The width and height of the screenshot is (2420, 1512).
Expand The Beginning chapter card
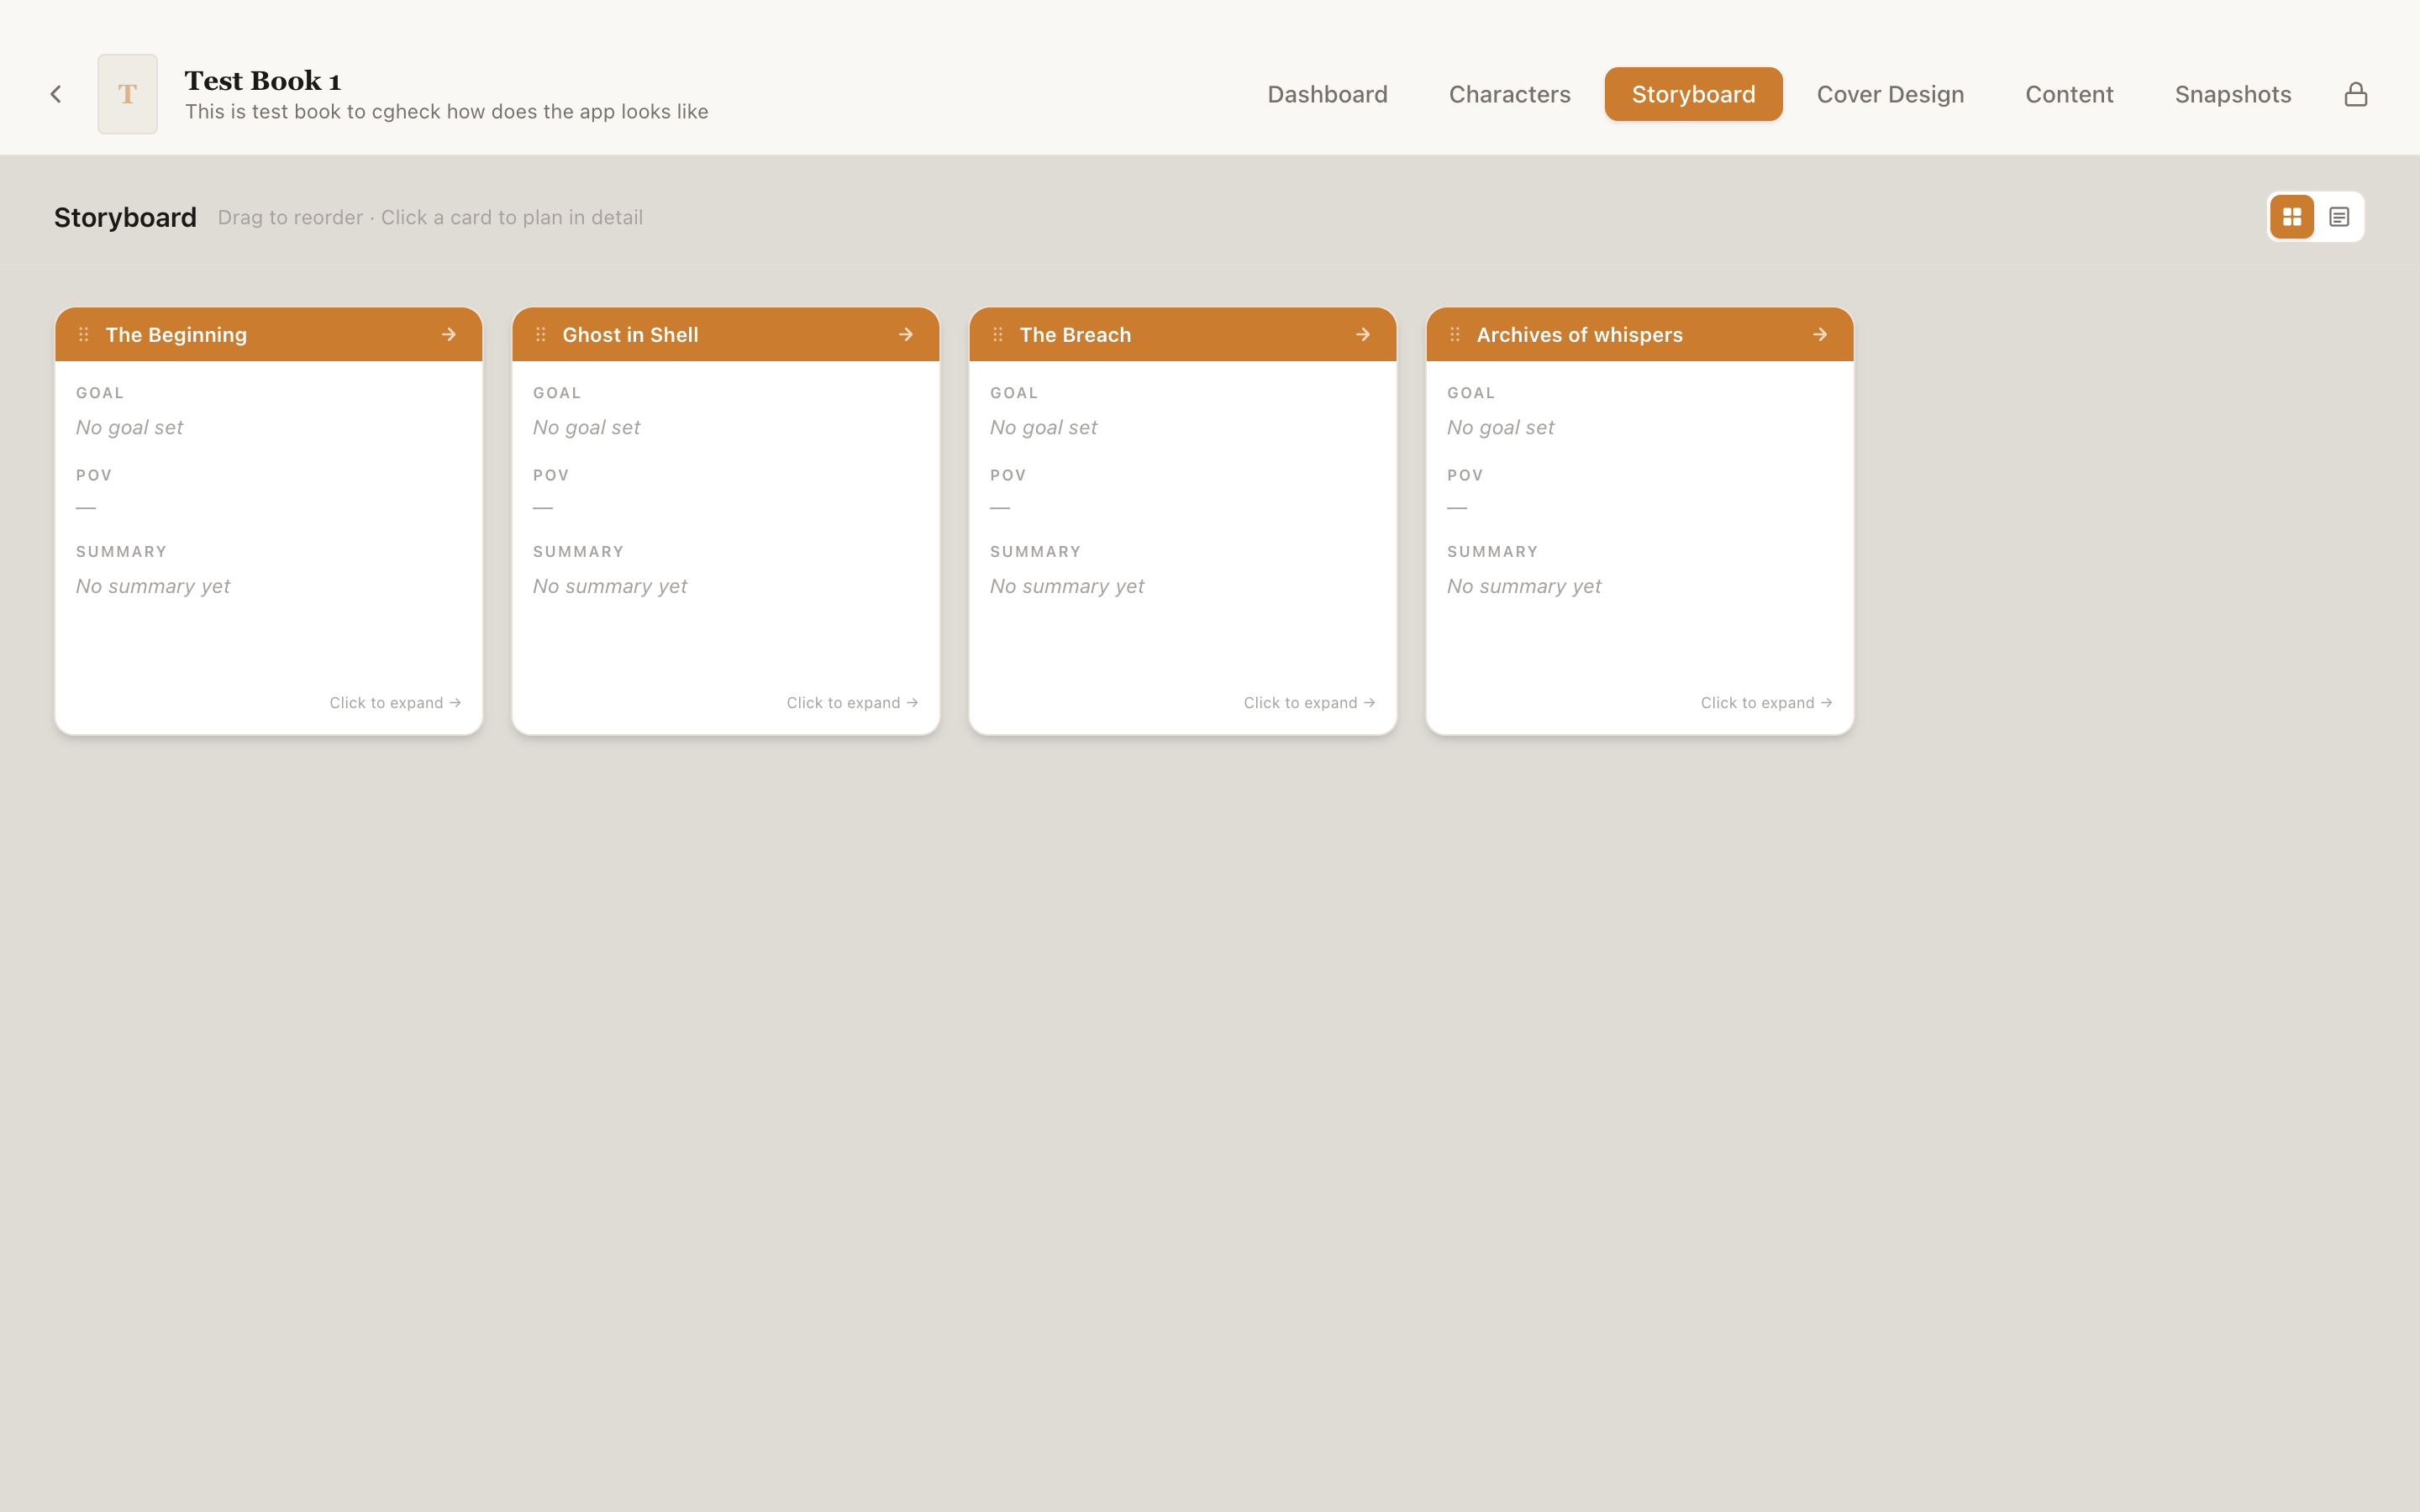[x=394, y=702]
